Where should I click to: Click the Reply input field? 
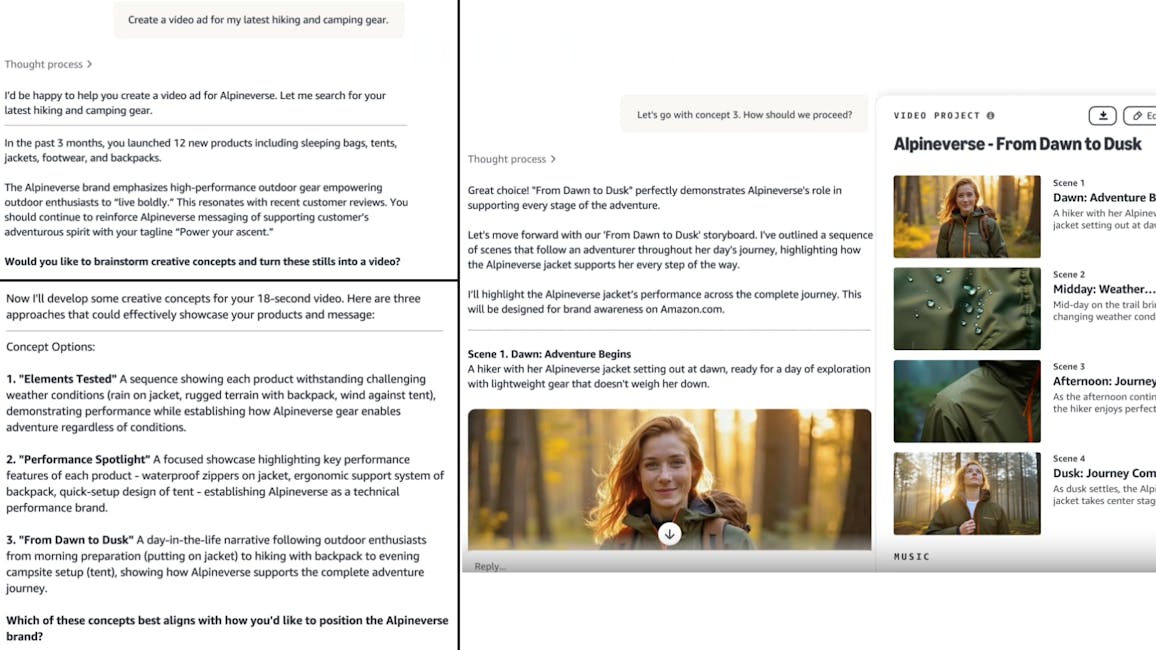[x=667, y=566]
